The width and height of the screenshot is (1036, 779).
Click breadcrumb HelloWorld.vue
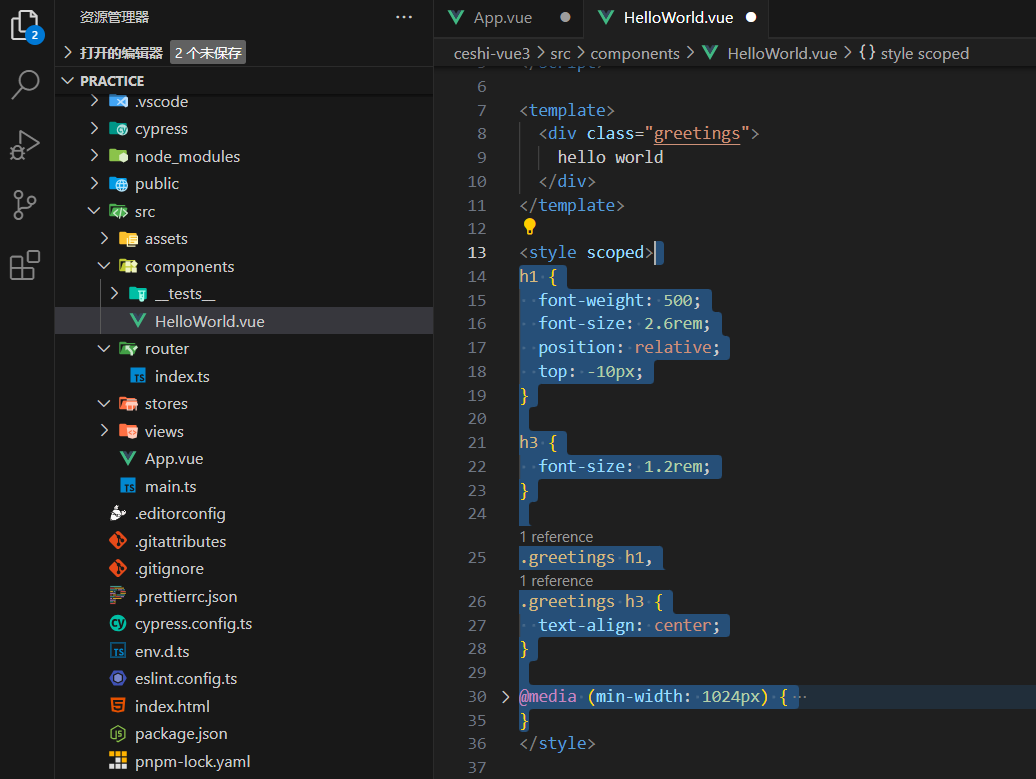pyautogui.click(x=782, y=54)
